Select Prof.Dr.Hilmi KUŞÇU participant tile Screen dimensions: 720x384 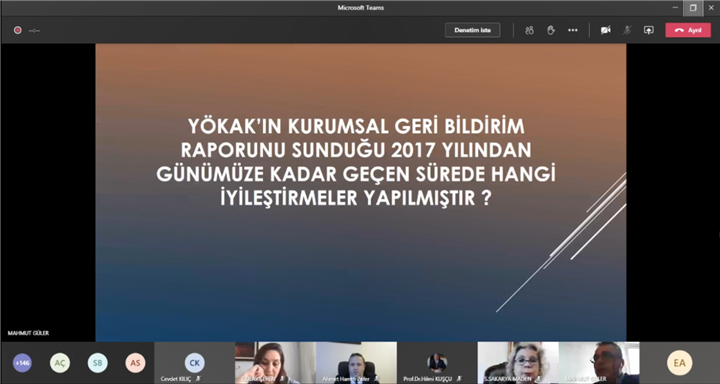click(437, 363)
